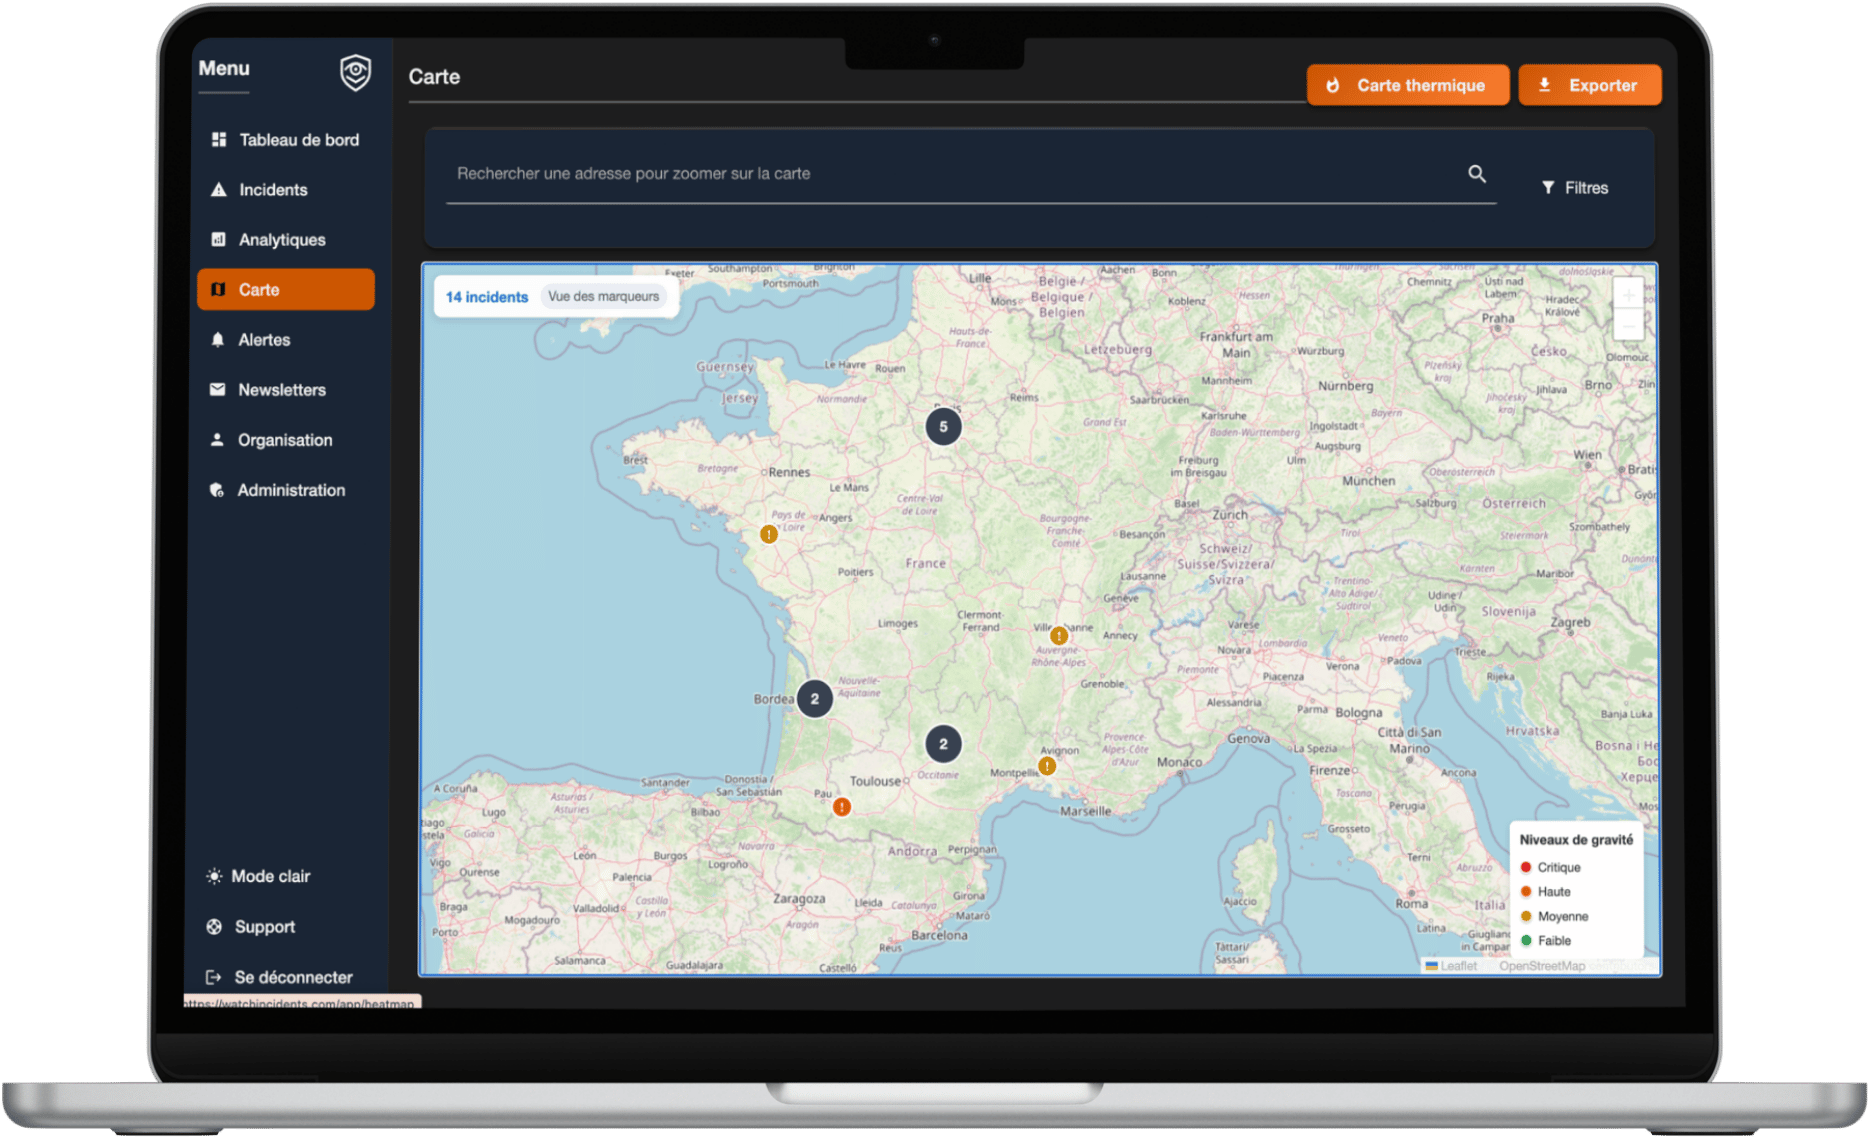The width and height of the screenshot is (1868, 1137).
Task: Click the cluster marker near Bordeaux
Action: click(814, 699)
